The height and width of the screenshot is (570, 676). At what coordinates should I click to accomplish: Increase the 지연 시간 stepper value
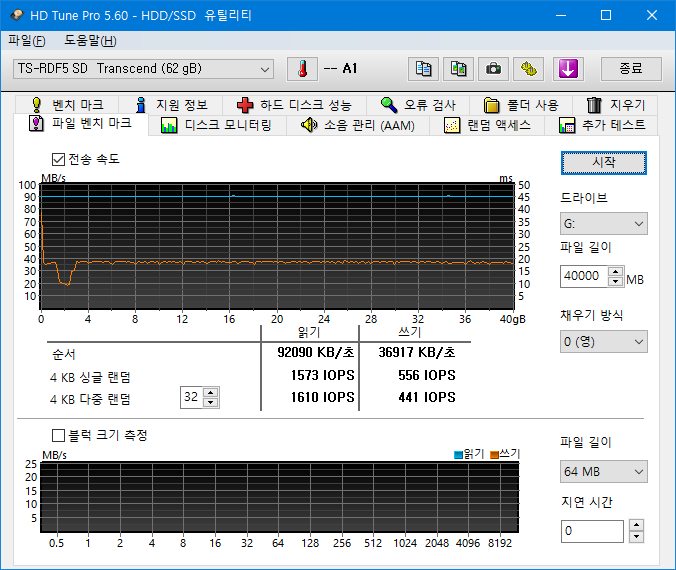tap(636, 525)
